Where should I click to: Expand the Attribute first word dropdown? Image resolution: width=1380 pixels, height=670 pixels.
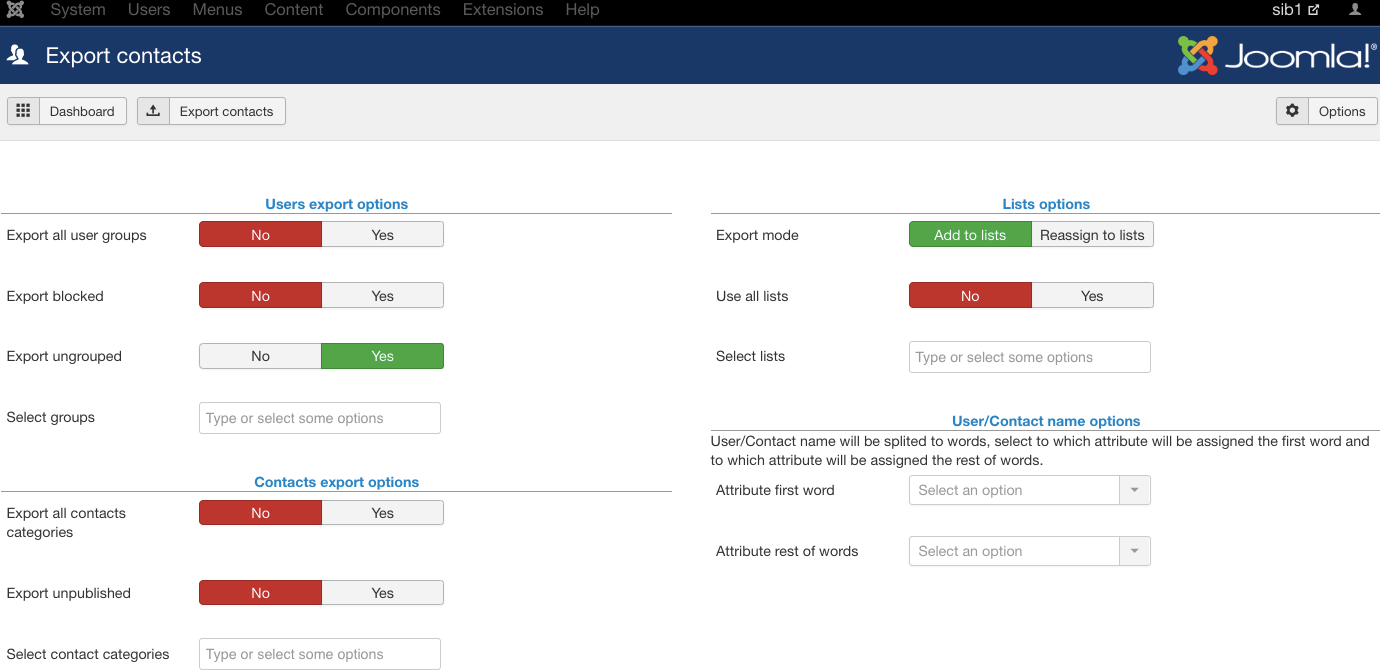(x=1029, y=490)
